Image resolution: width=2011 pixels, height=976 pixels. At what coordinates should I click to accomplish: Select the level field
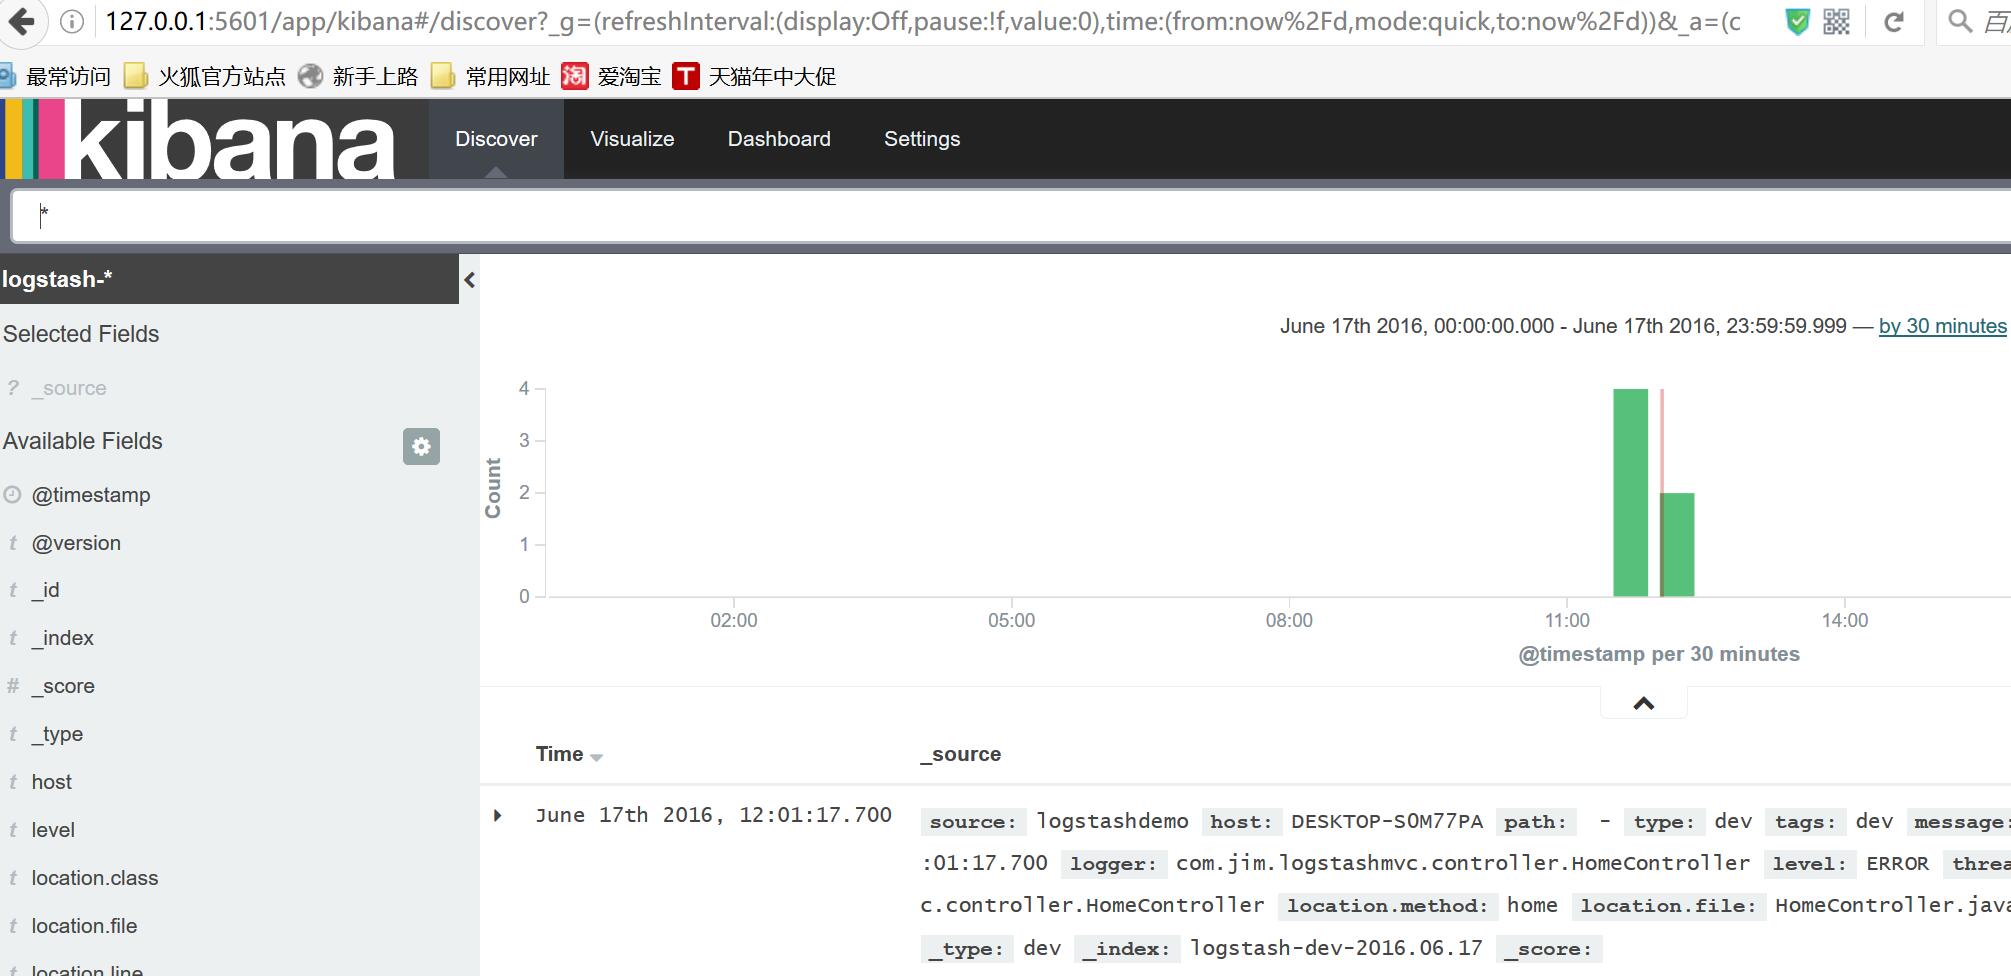point(53,830)
